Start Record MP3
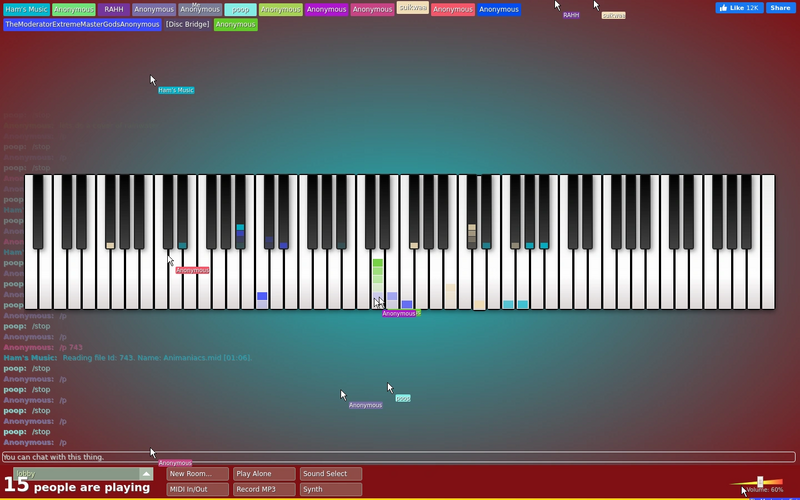800x500 pixels. click(x=264, y=489)
